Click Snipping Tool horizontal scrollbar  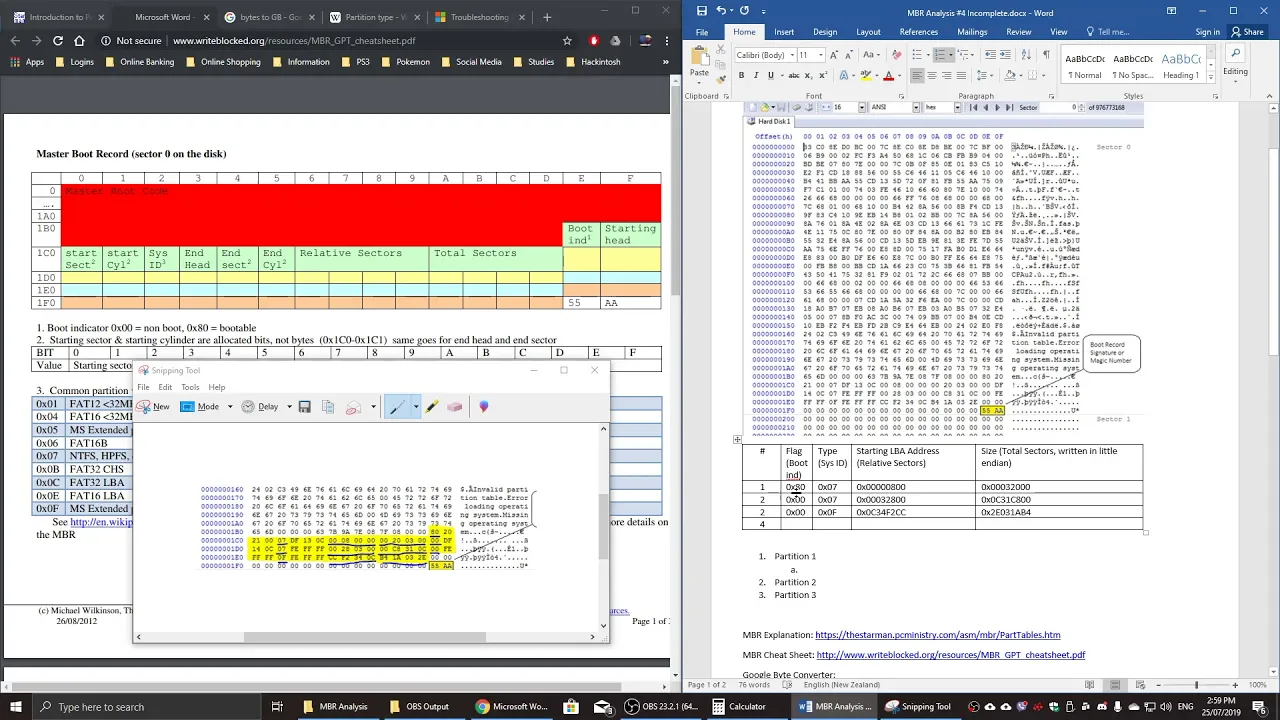(364, 637)
